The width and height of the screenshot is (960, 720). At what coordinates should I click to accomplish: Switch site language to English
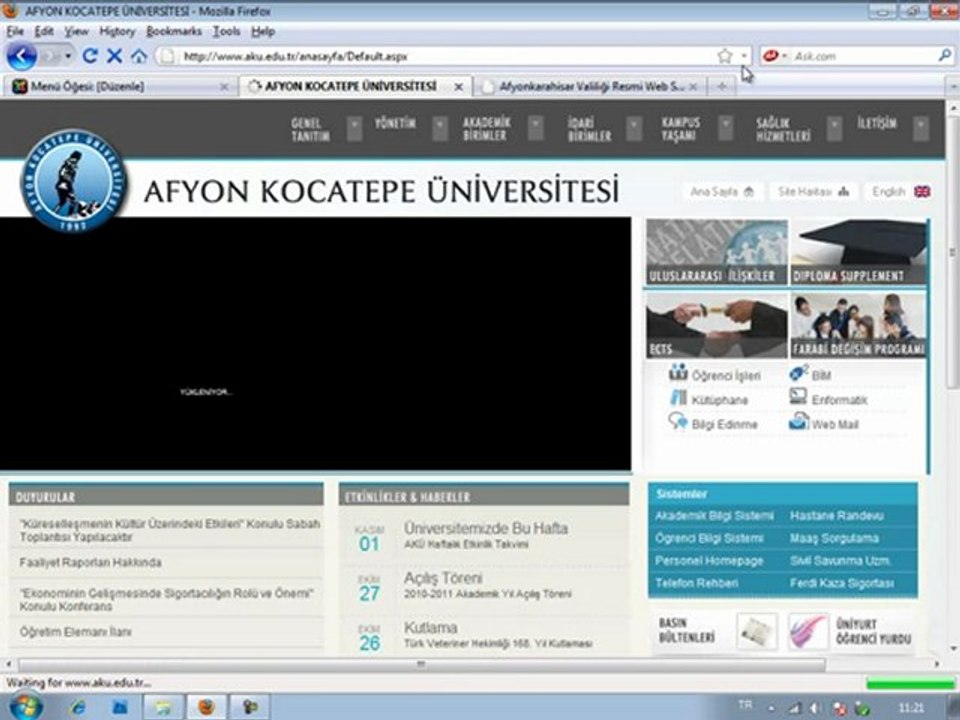click(x=900, y=191)
